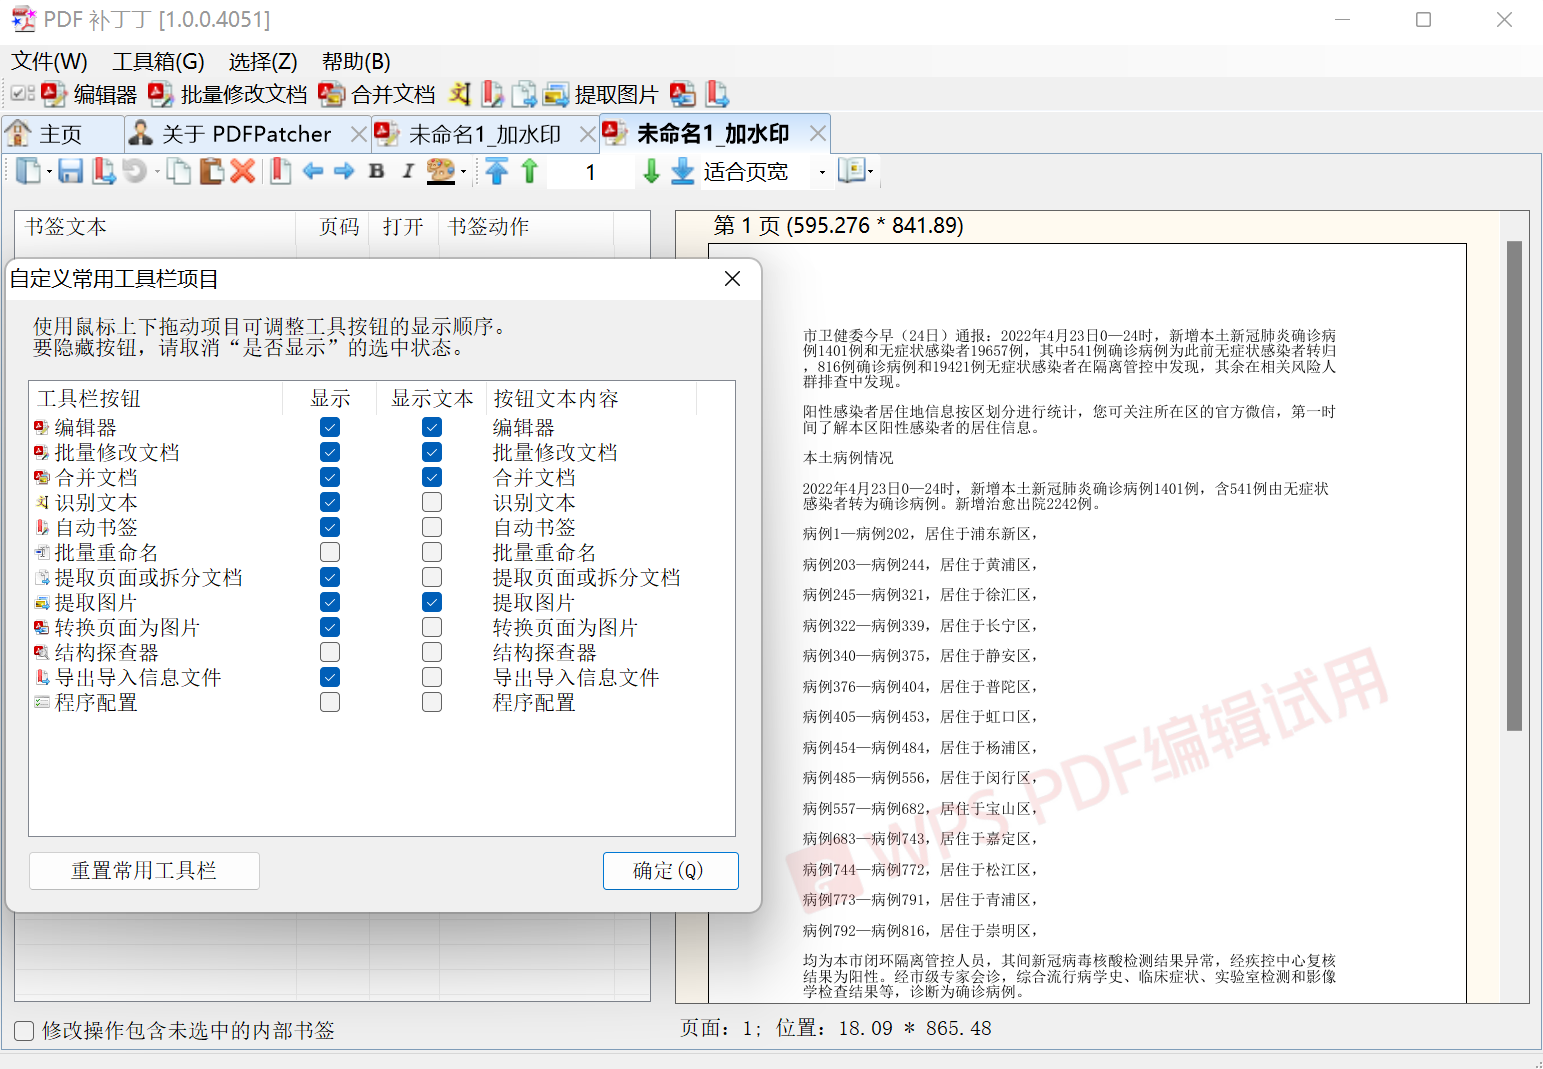Click the PDF preview vertical scrollbar thumb

(1514, 486)
